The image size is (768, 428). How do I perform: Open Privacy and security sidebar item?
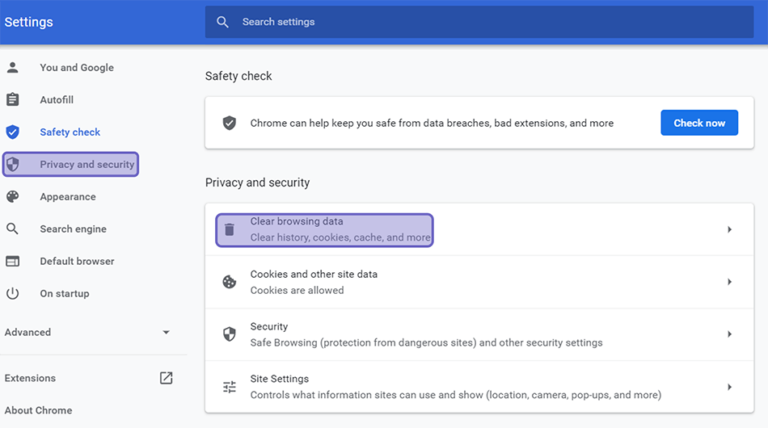click(x=71, y=164)
